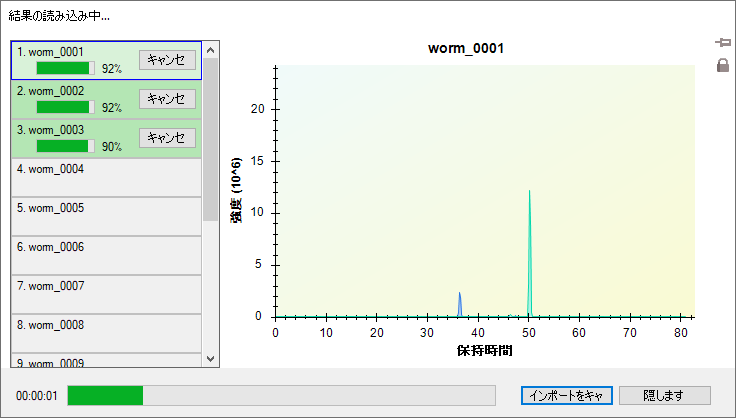Click worm_0002 progress bar at 92%
Viewport: 736px width, 418px height.
point(66,107)
